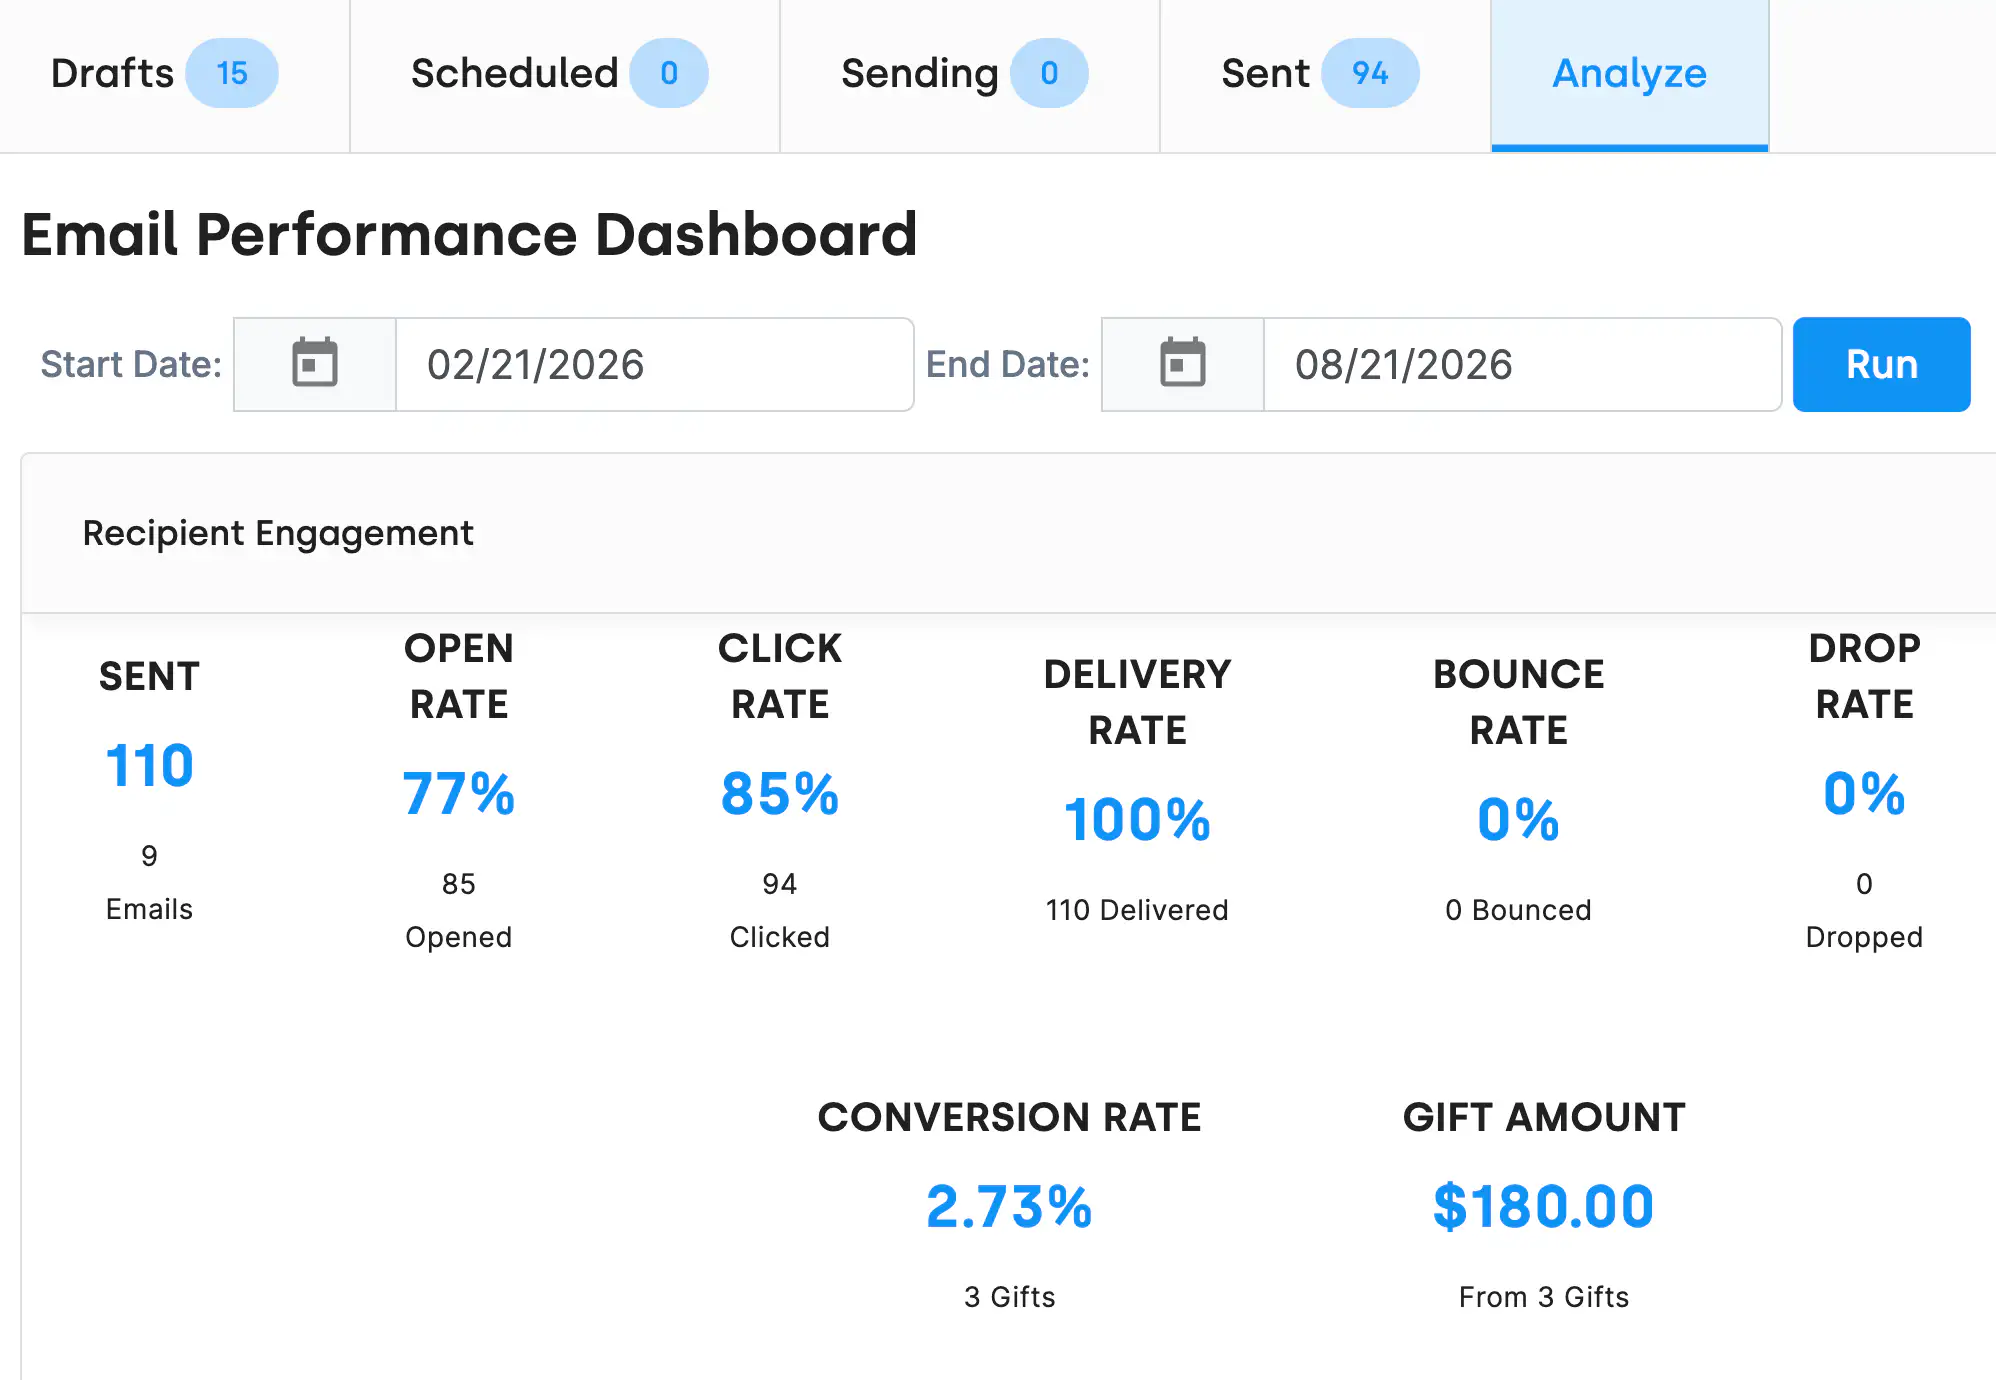Viewport: 1996px width, 1380px height.
Task: Click the Start Date label
Action: tap(131, 364)
